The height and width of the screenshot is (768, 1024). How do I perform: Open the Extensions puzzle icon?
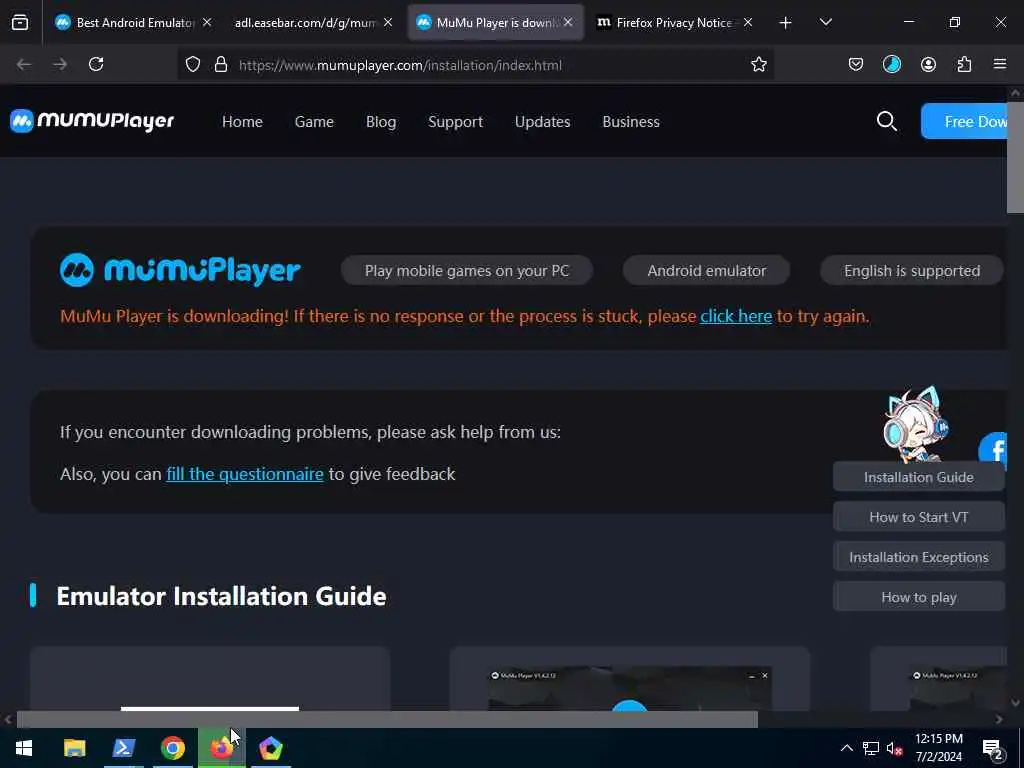pos(964,64)
